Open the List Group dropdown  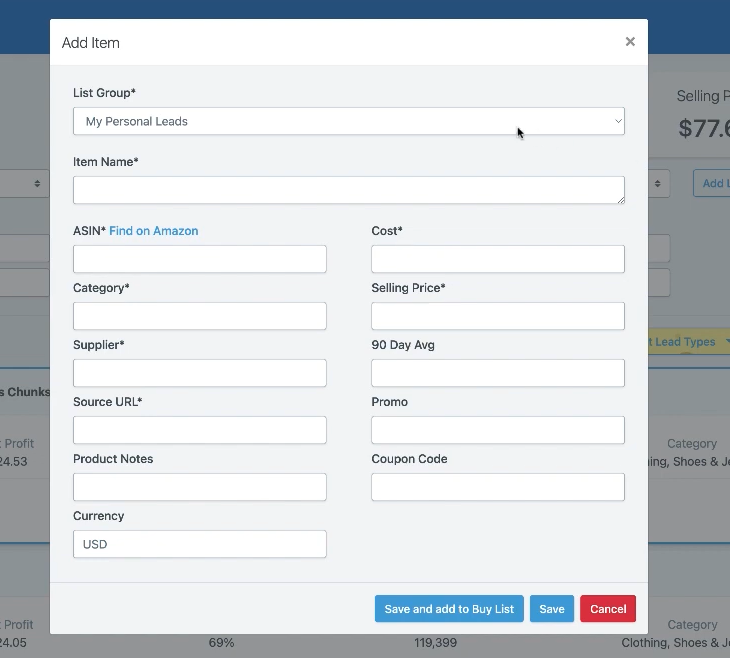[349, 121]
